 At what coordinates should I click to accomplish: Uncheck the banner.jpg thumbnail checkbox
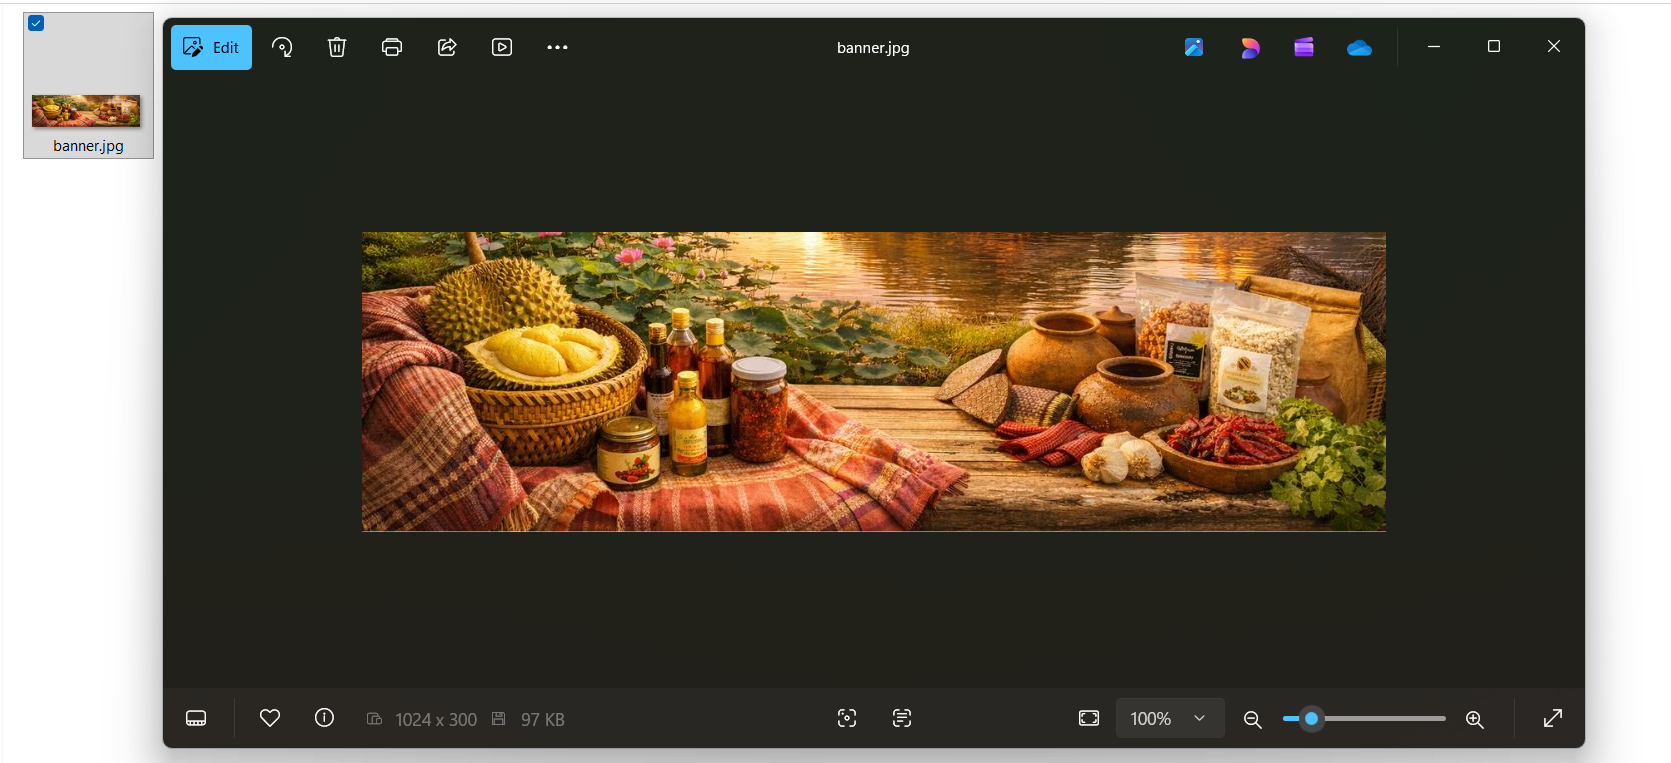tap(36, 23)
